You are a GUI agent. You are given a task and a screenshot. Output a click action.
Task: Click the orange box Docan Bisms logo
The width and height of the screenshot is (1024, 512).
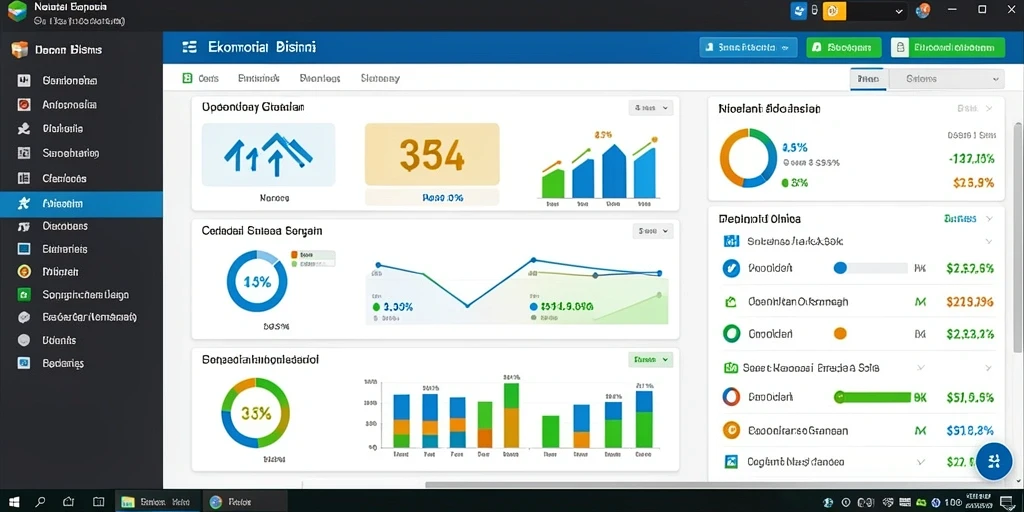20,50
